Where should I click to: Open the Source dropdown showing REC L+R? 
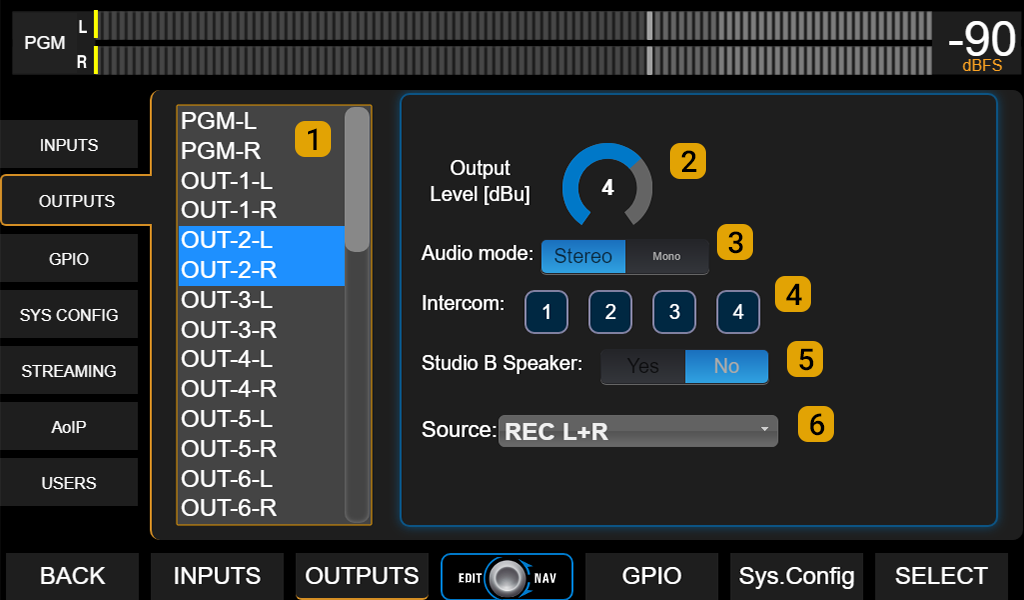pyautogui.click(x=637, y=431)
